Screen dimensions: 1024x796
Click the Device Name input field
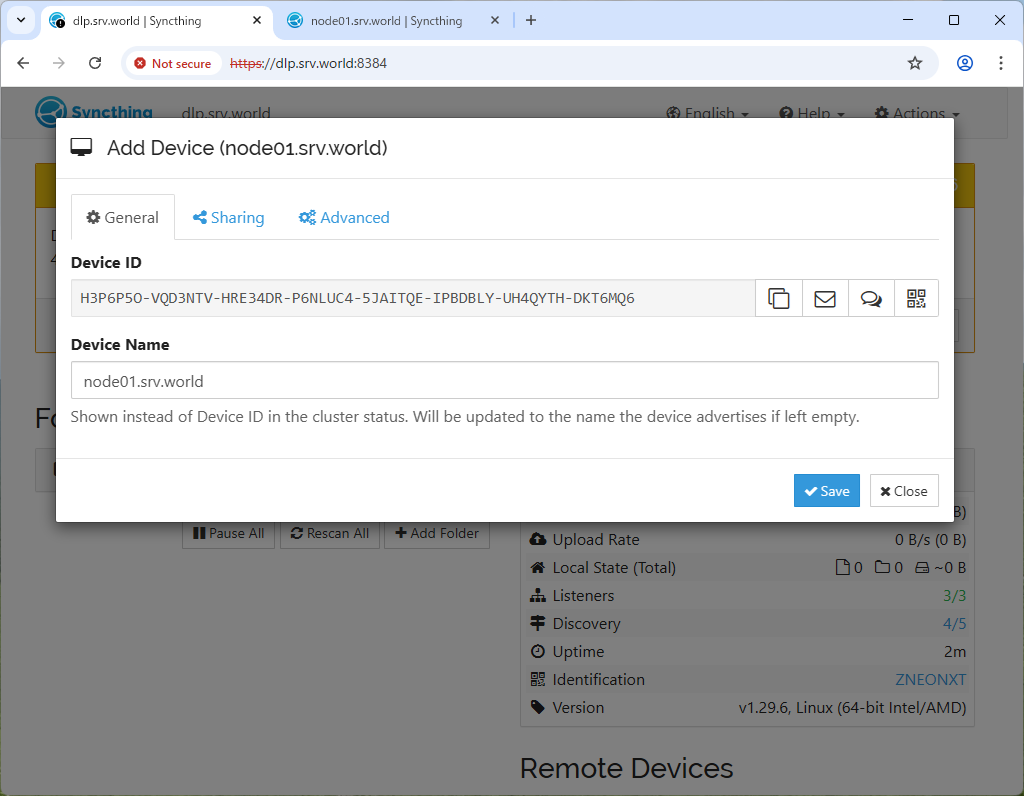(x=505, y=381)
